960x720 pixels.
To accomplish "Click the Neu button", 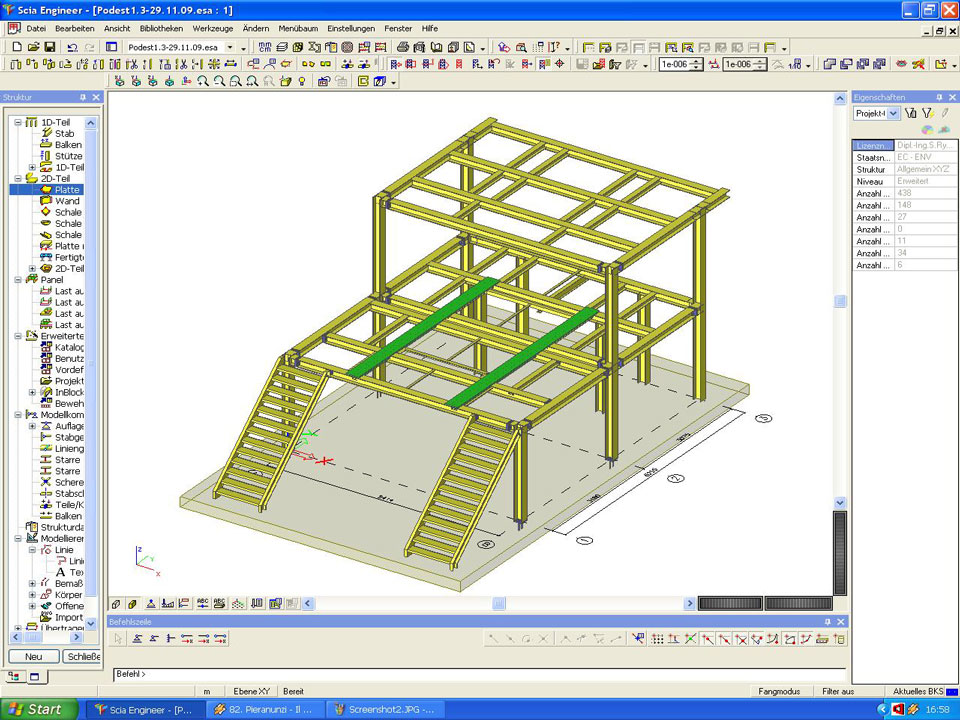I will 33,657.
